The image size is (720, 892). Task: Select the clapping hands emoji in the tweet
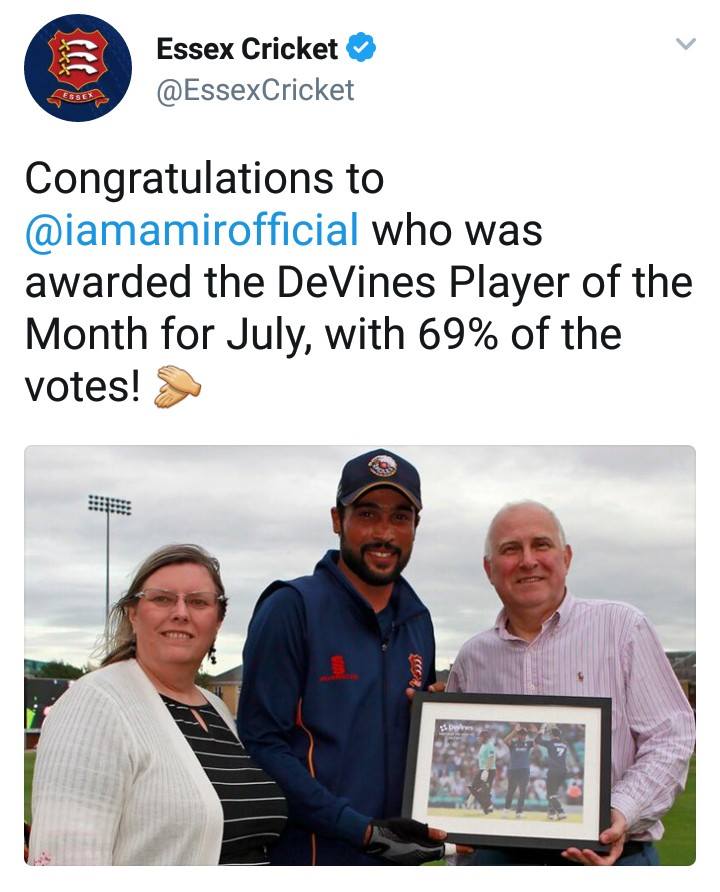click(x=179, y=384)
